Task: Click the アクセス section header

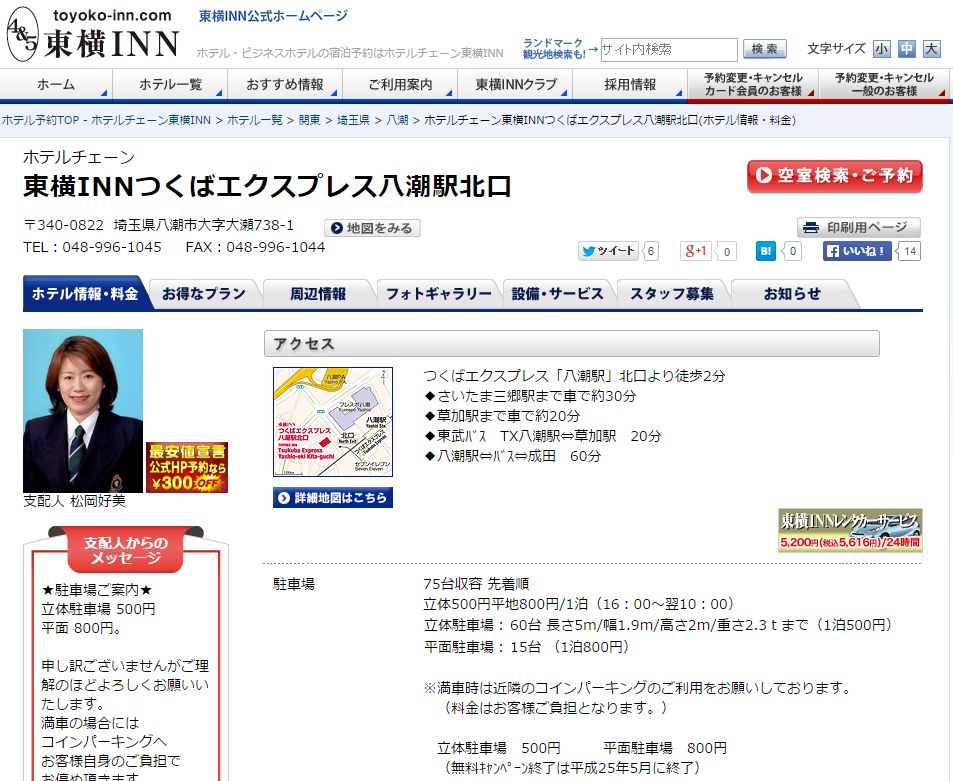Action: (x=571, y=343)
